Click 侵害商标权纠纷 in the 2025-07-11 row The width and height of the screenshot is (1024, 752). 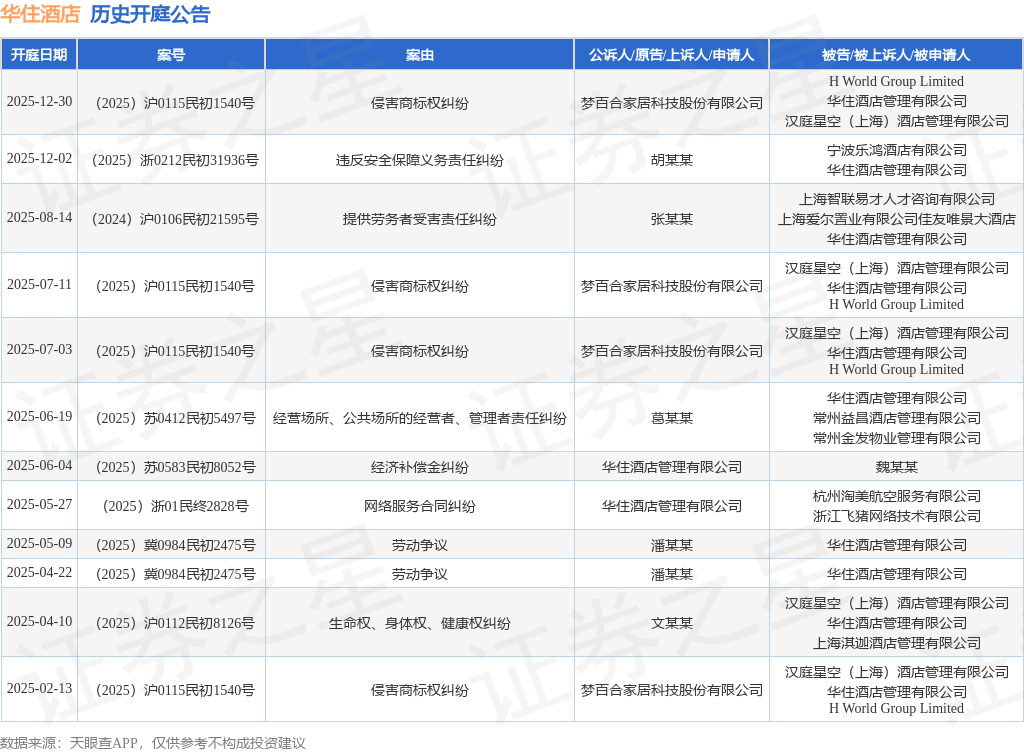420,287
